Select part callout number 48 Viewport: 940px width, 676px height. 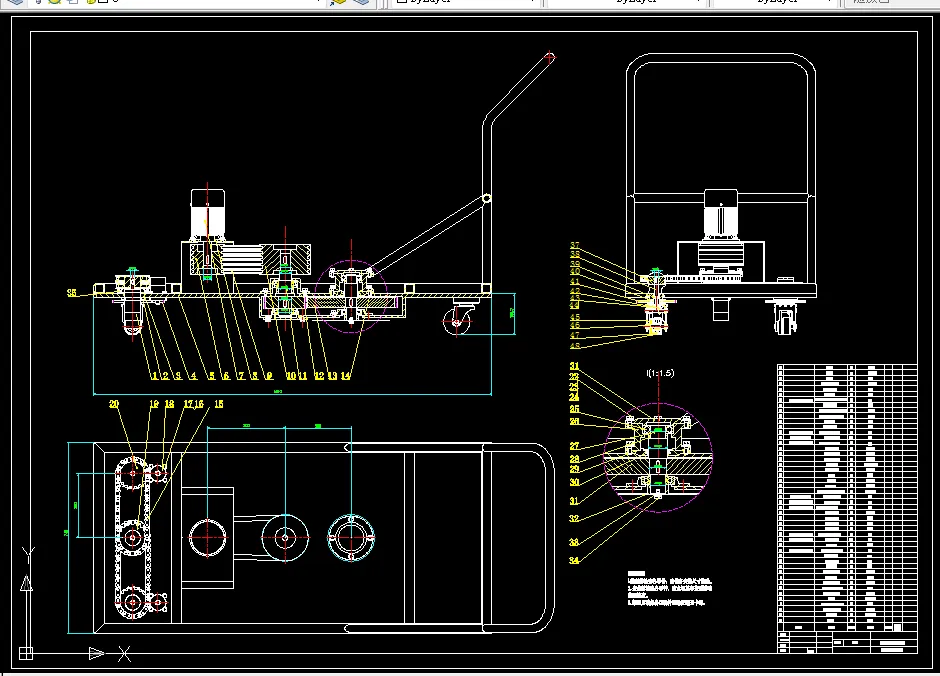pyautogui.click(x=575, y=346)
